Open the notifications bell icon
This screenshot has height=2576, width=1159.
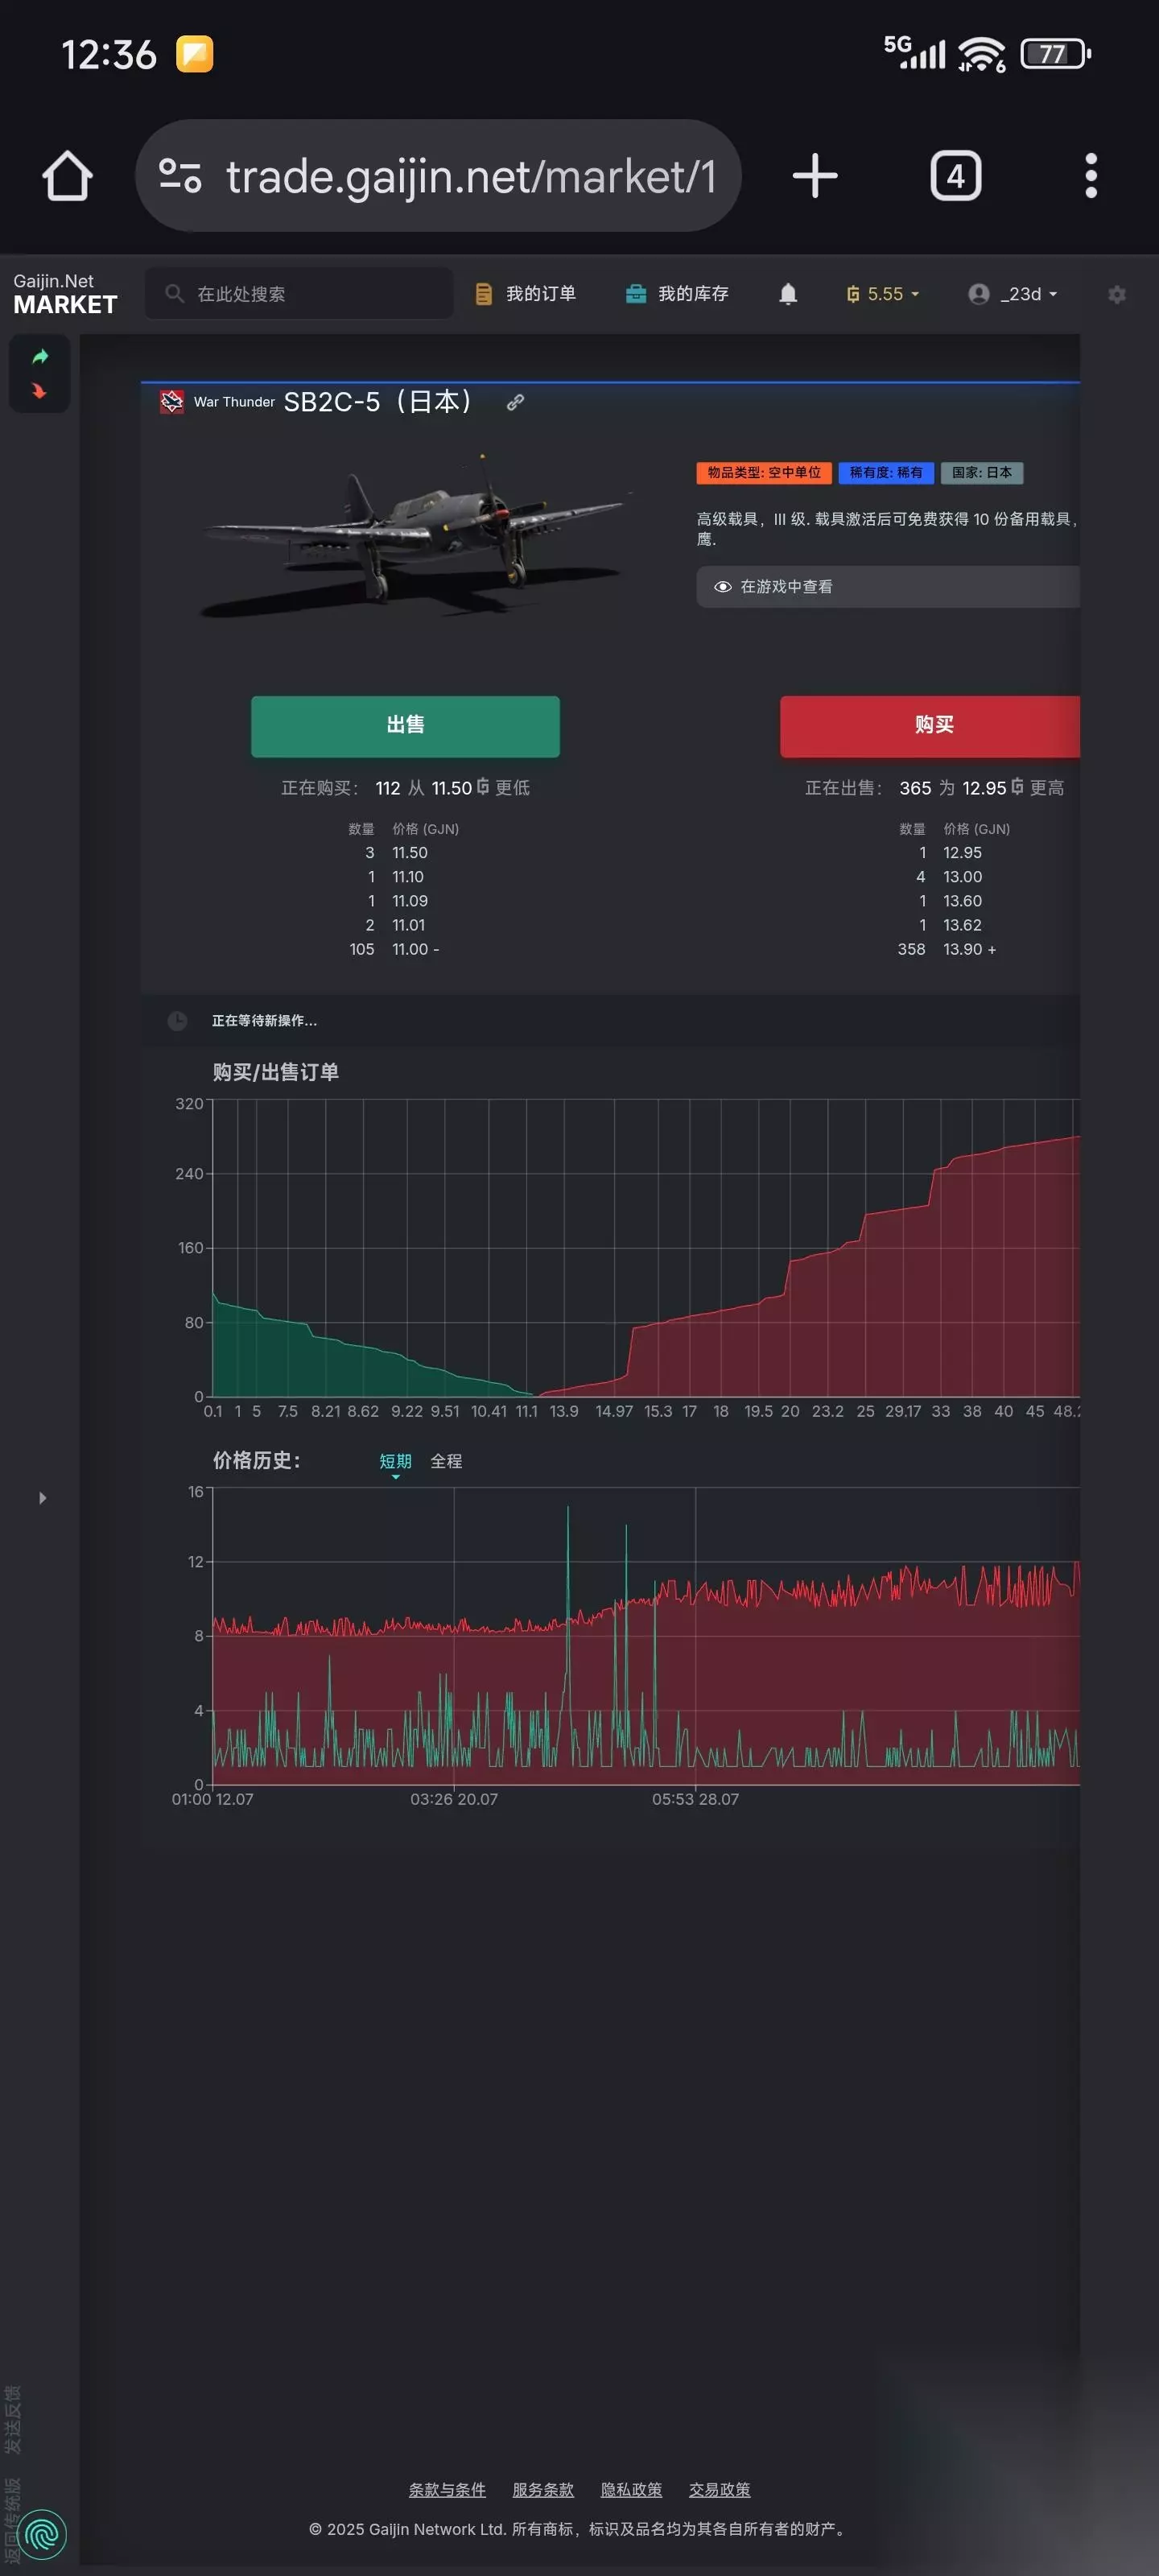pos(788,294)
